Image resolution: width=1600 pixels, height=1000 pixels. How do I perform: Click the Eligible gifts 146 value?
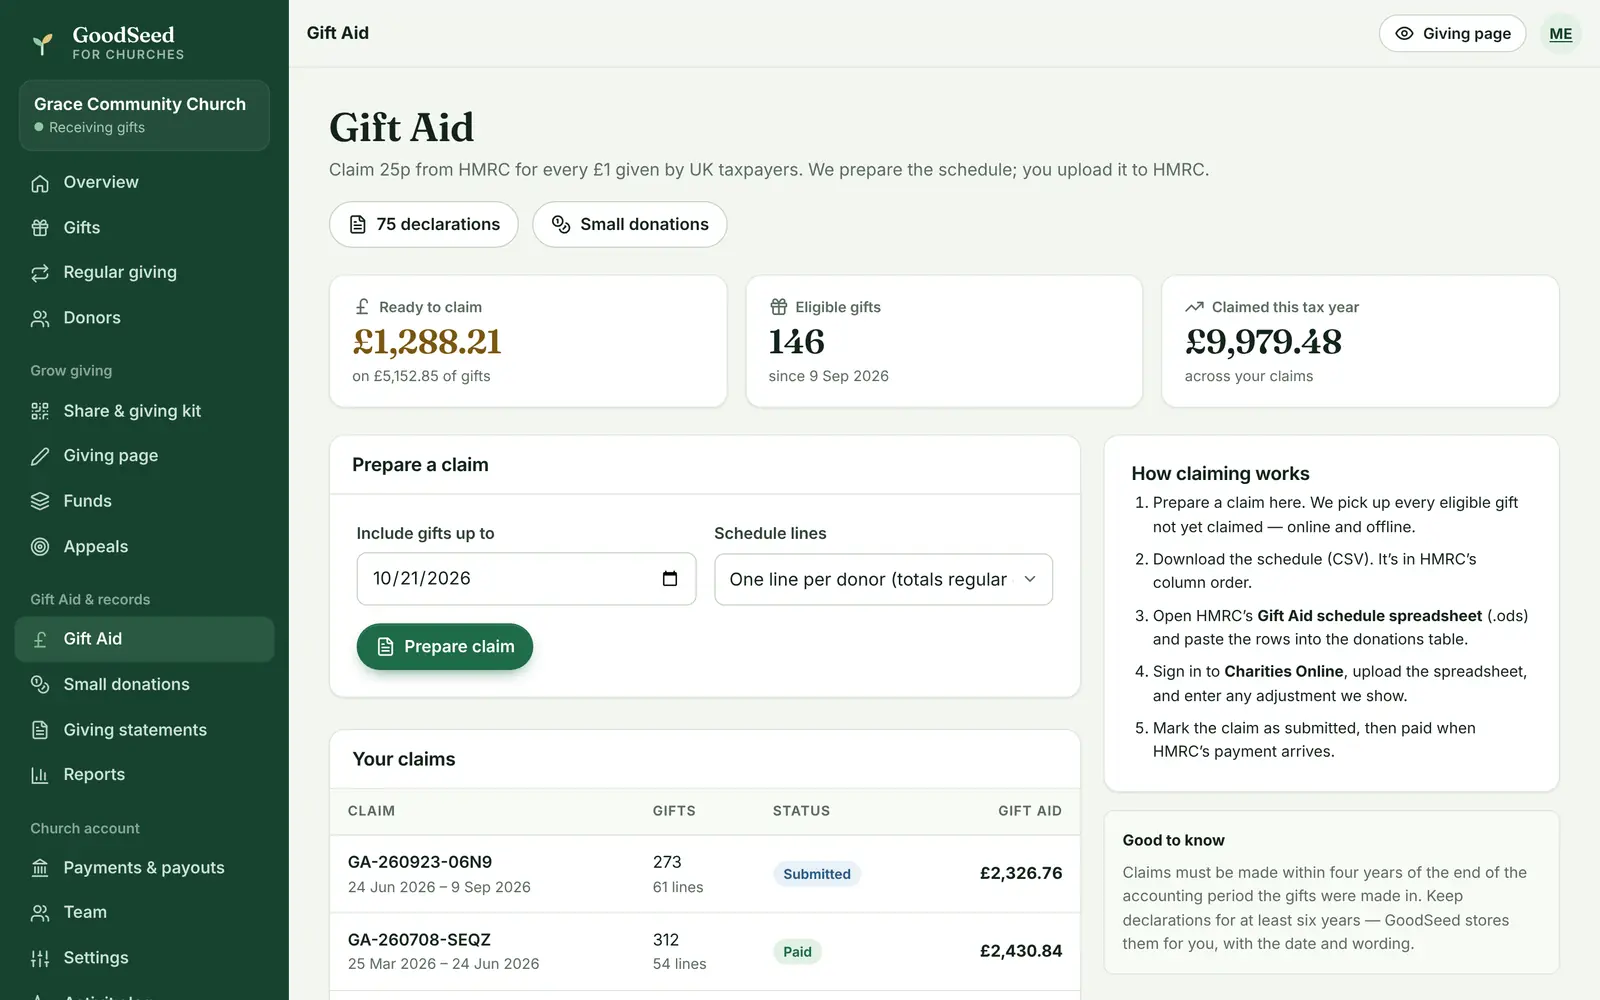[x=797, y=342]
